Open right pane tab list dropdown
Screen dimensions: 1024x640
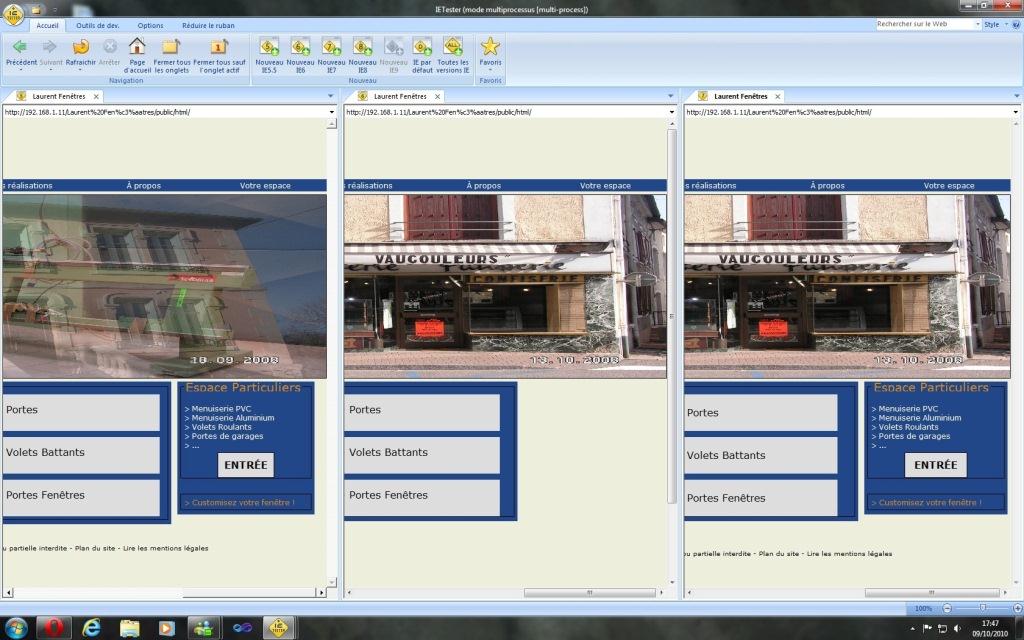(1017, 96)
